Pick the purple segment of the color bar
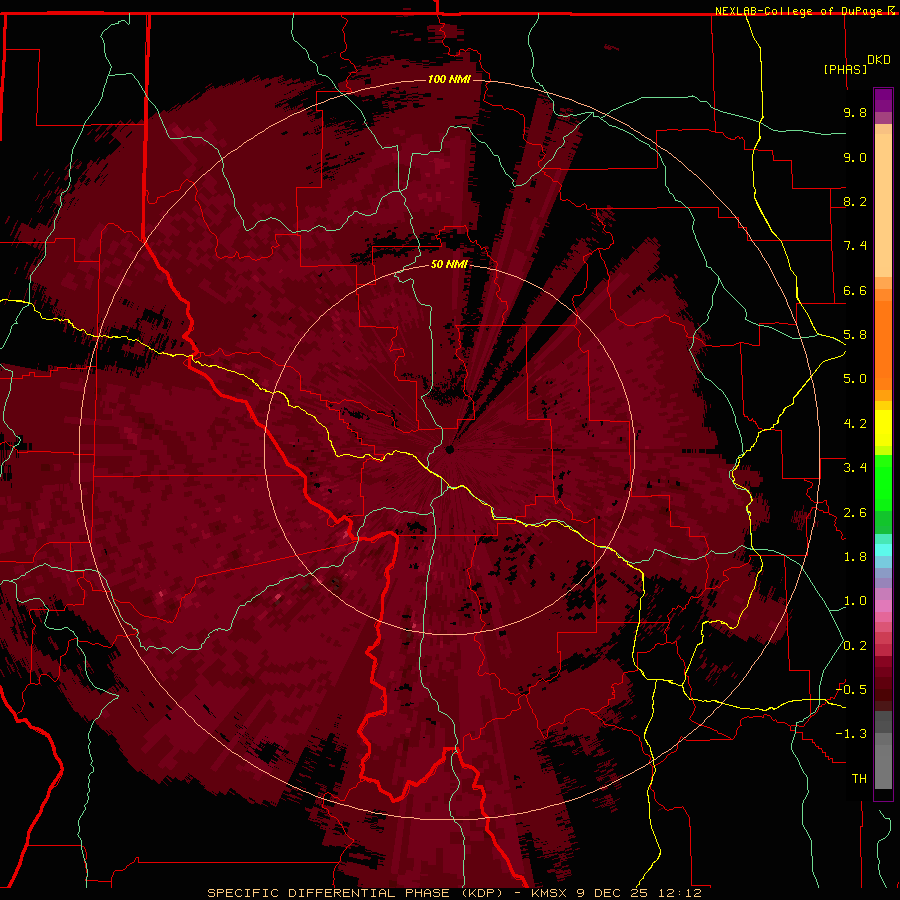This screenshot has width=900, height=900. point(883,100)
